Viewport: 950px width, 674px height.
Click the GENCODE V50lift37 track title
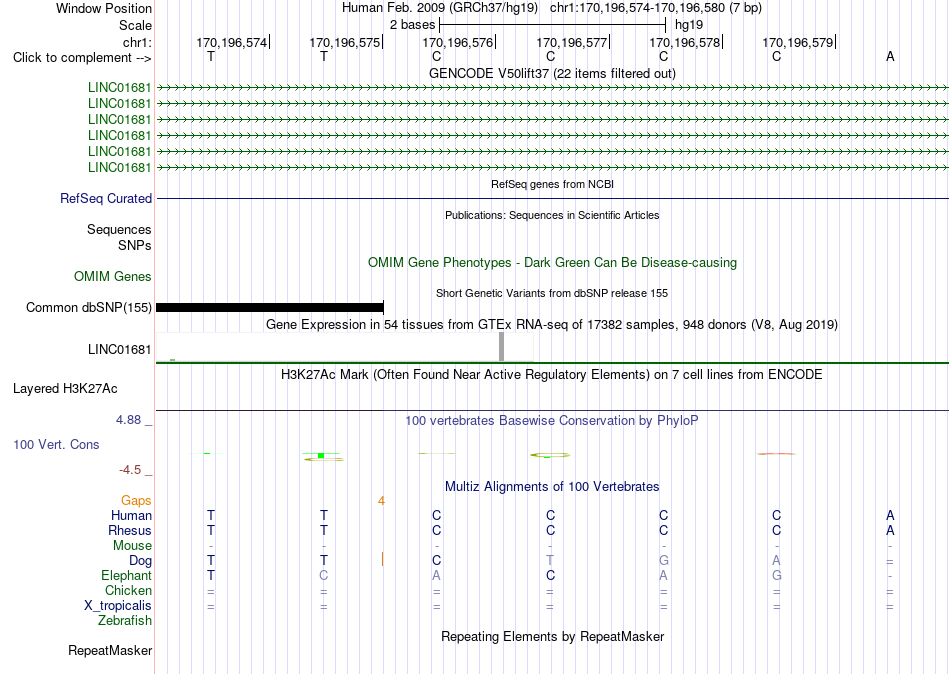point(552,73)
